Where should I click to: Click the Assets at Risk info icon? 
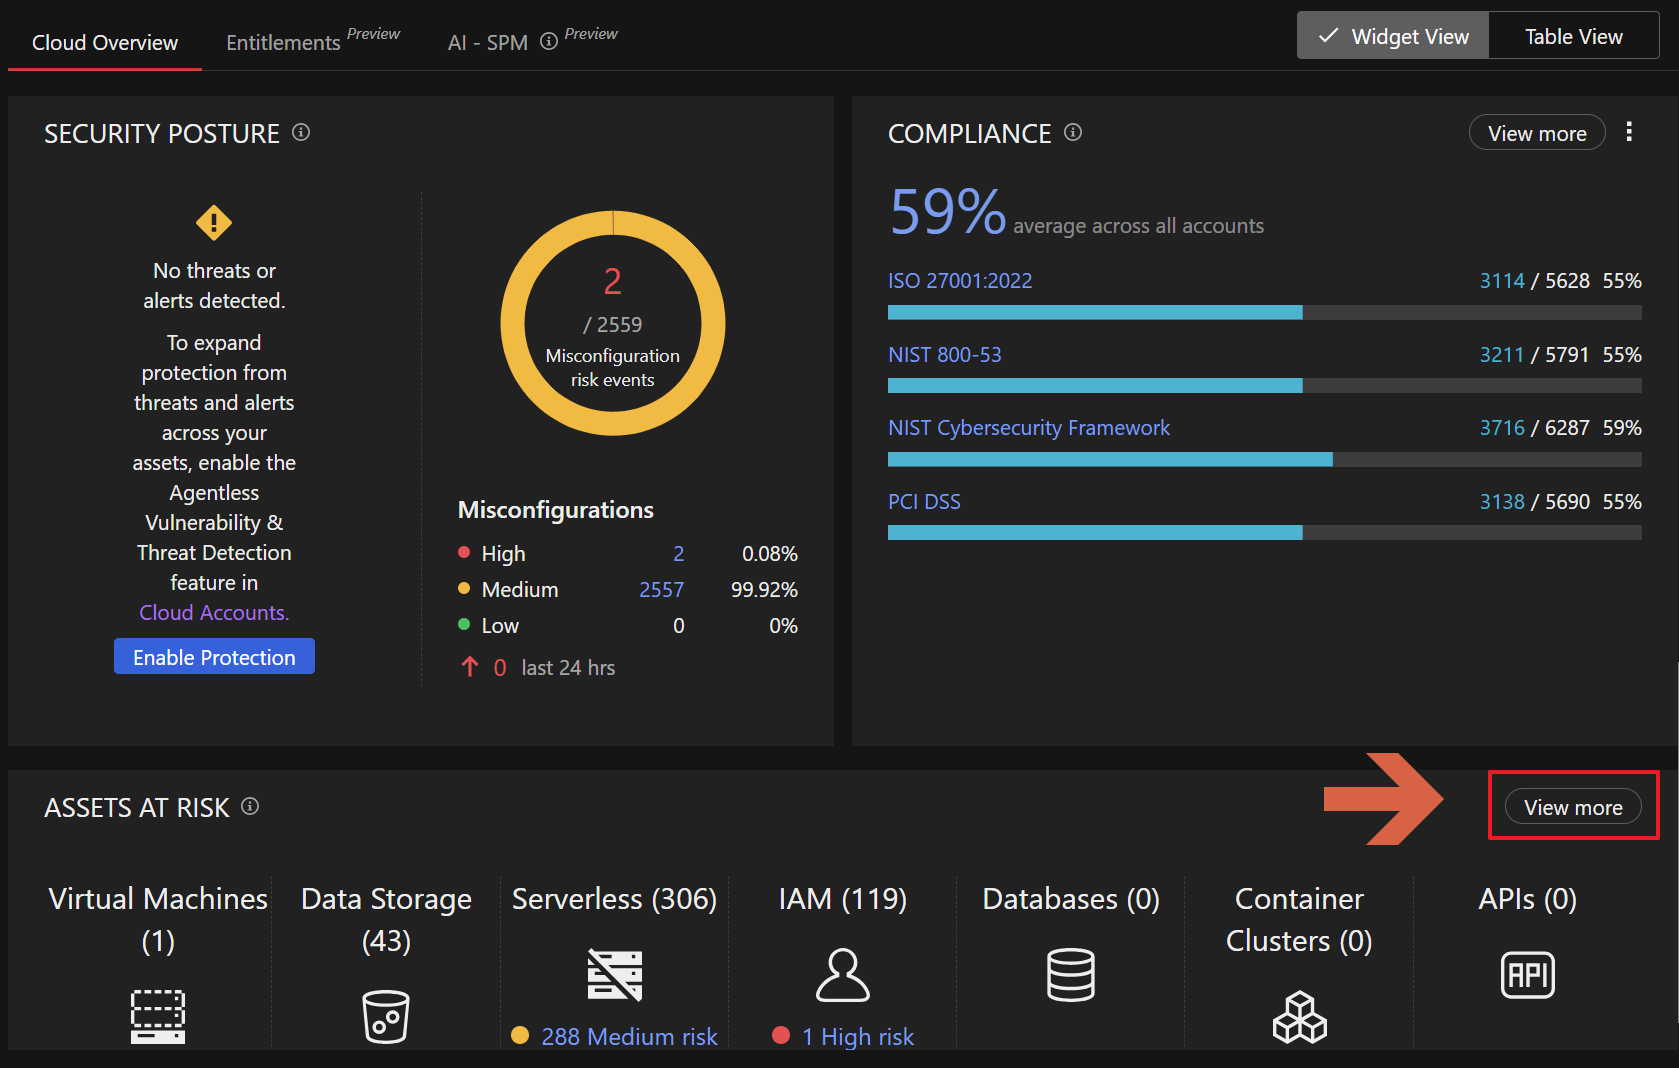click(x=250, y=806)
